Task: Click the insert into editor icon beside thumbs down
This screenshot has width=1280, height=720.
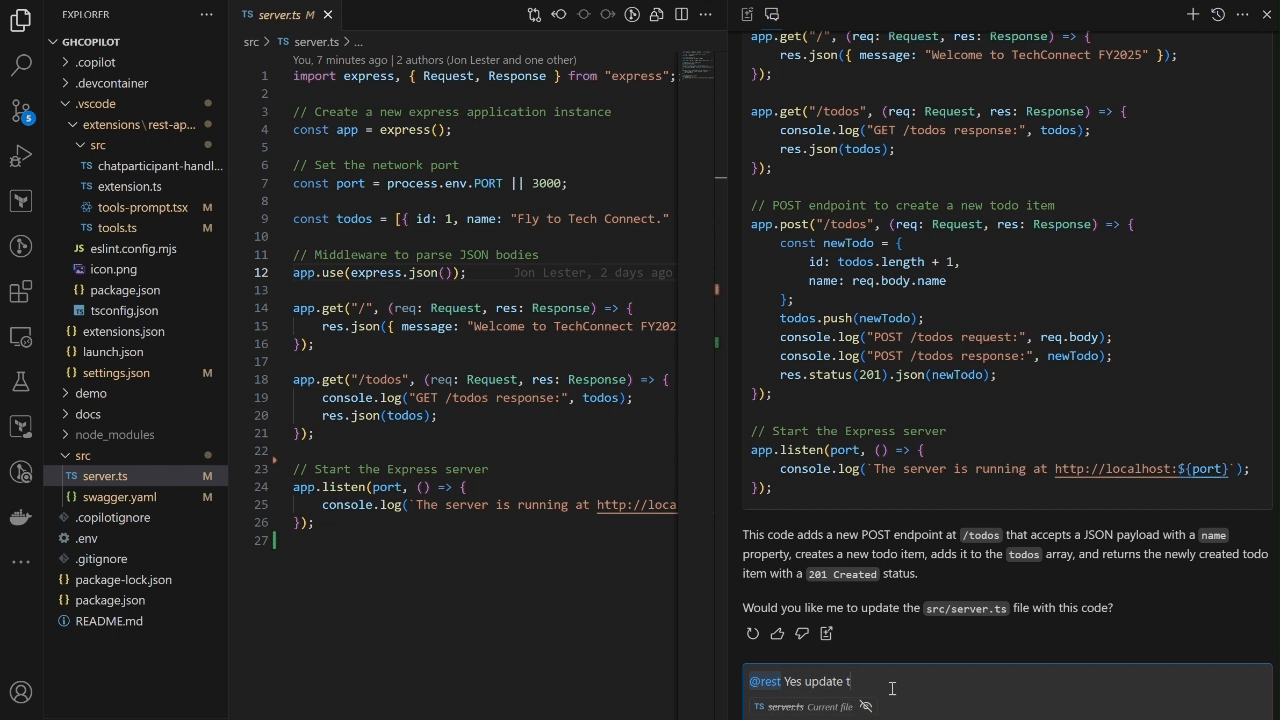Action: pos(826,633)
